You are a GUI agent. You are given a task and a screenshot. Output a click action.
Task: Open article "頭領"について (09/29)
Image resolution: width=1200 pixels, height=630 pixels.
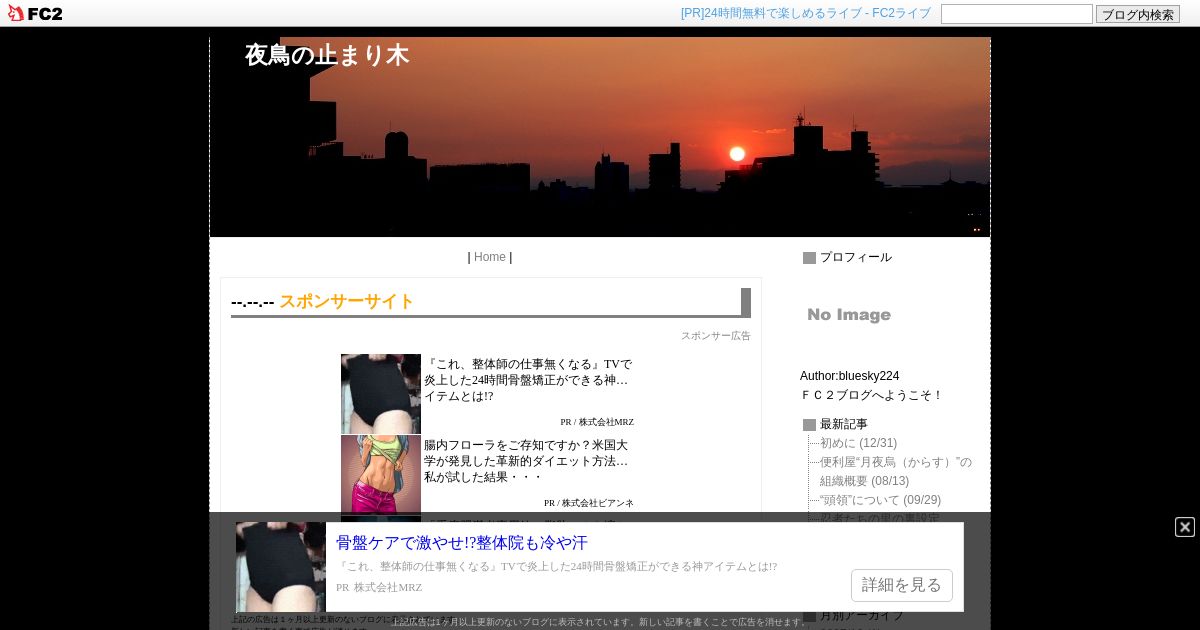880,500
